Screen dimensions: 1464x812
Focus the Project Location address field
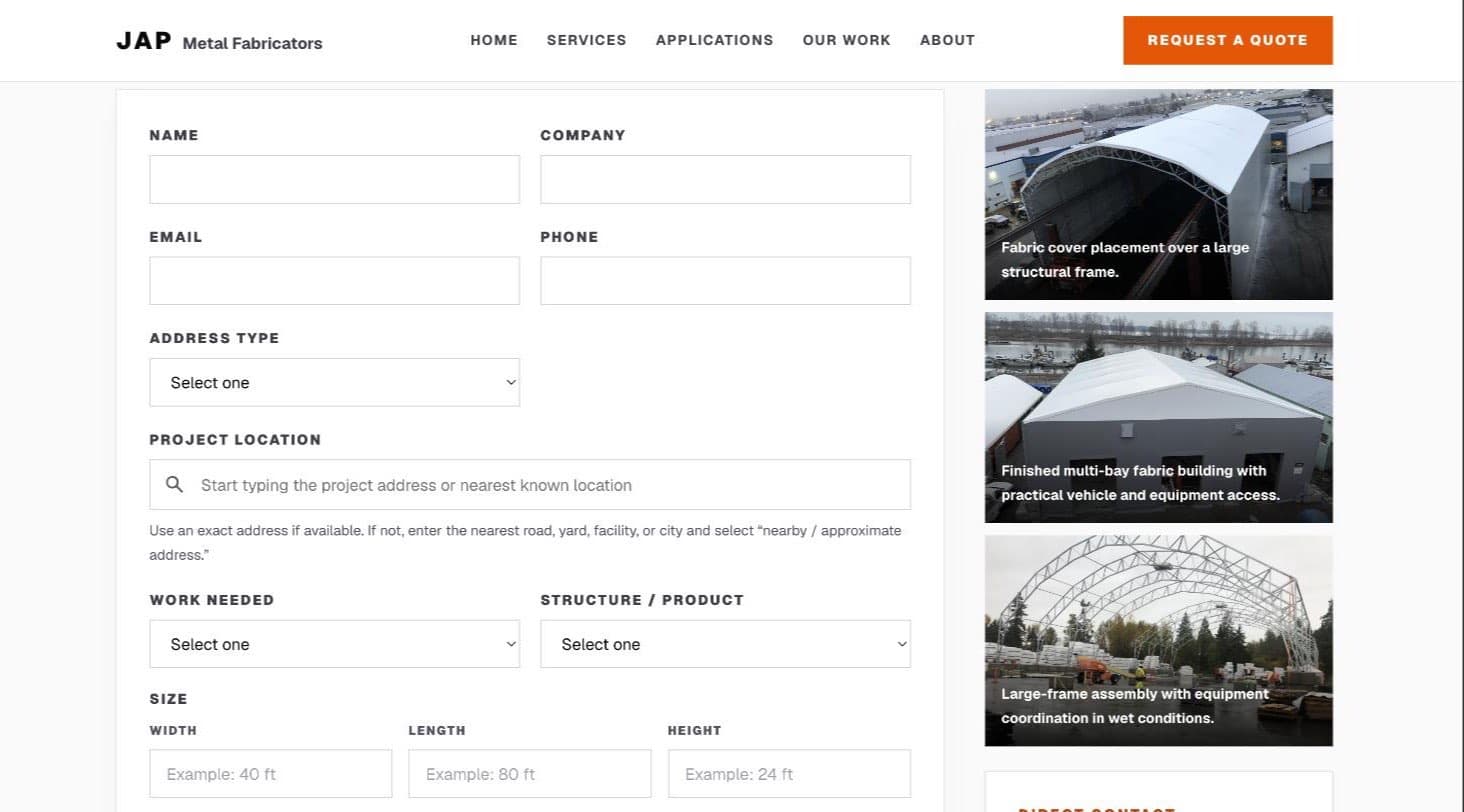coord(530,485)
